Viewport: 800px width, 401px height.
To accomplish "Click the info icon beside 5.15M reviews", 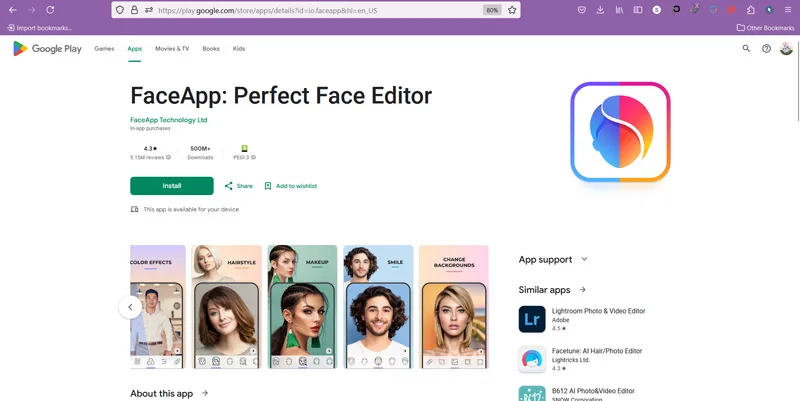I will (168, 158).
